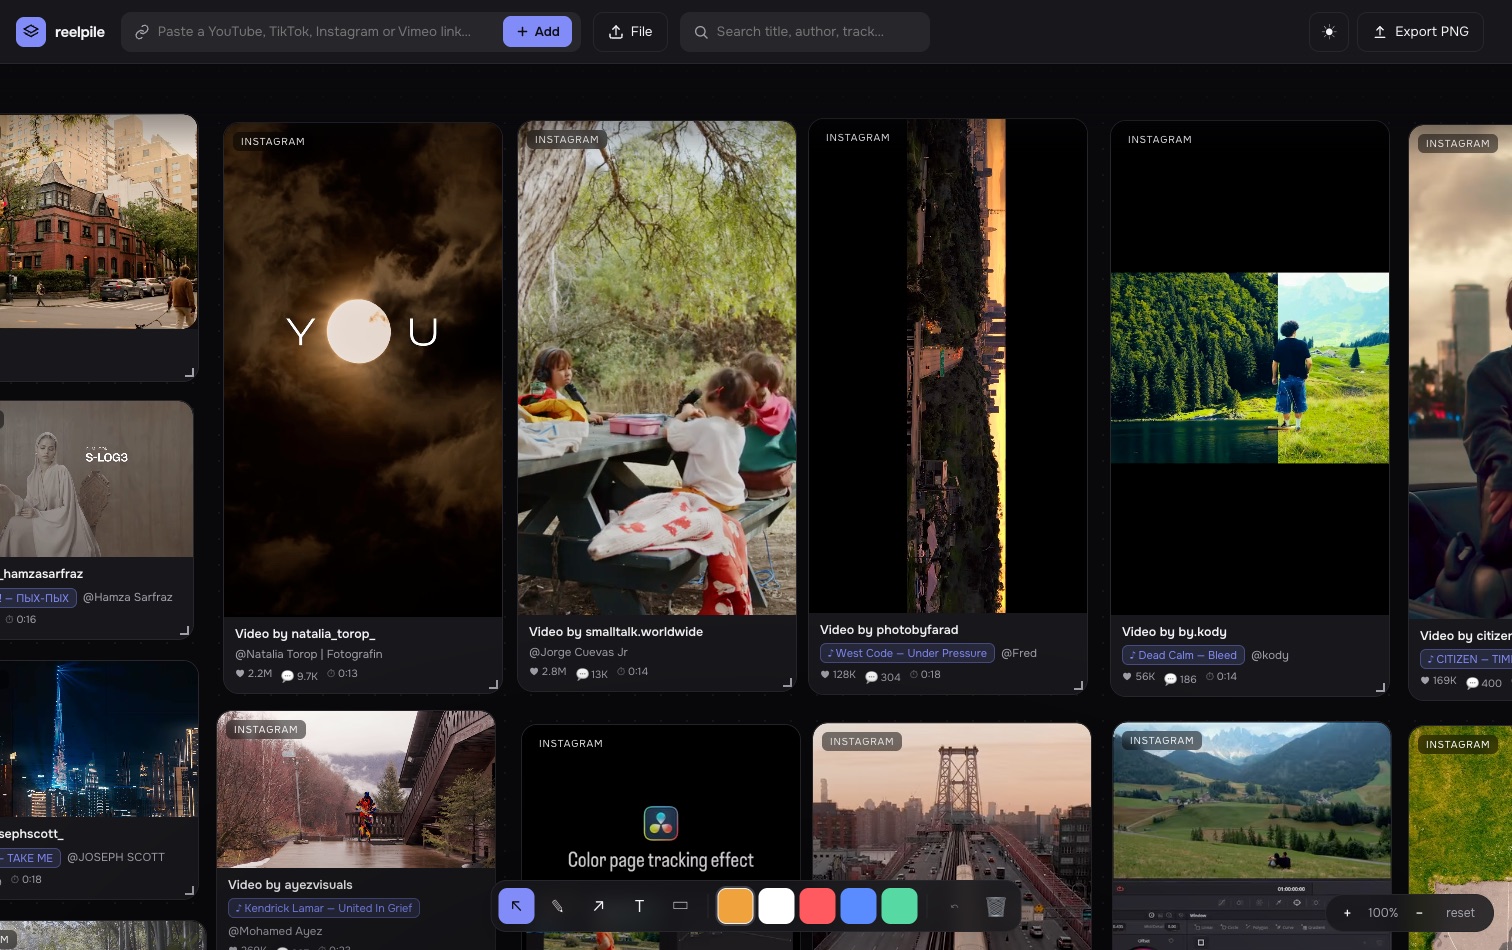Focus the paste video link field
The image size is (1512, 950).
315,32
